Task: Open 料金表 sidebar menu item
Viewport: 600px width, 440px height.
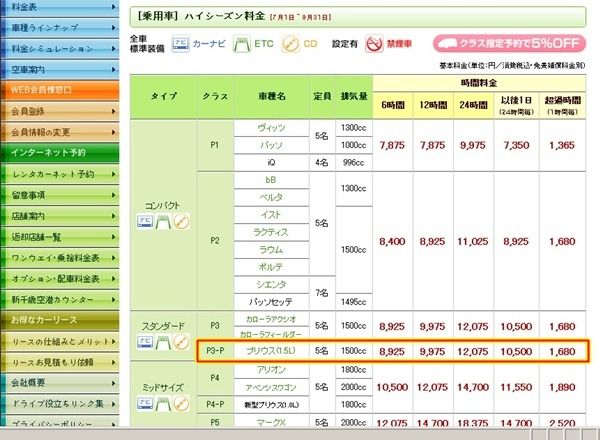Action: 60,8
